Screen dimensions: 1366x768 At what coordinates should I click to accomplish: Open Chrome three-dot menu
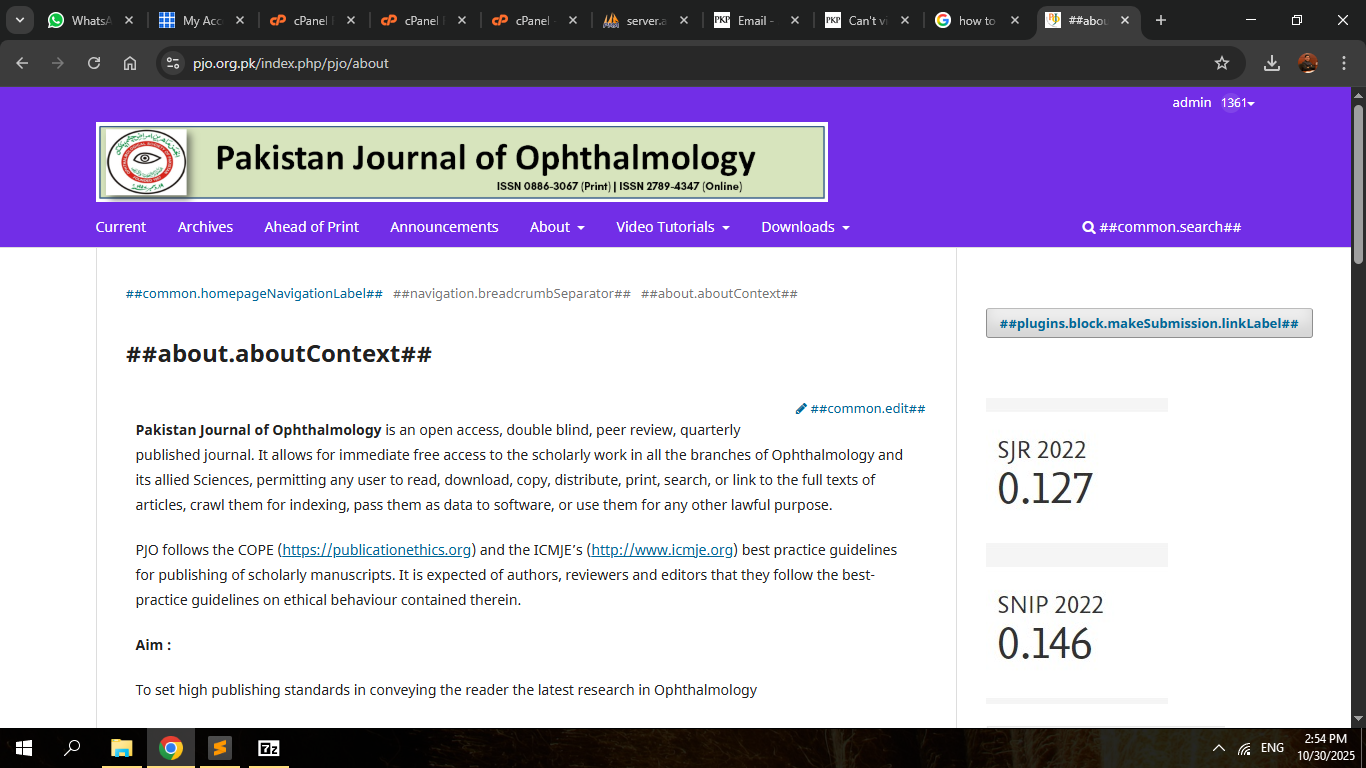click(x=1343, y=63)
